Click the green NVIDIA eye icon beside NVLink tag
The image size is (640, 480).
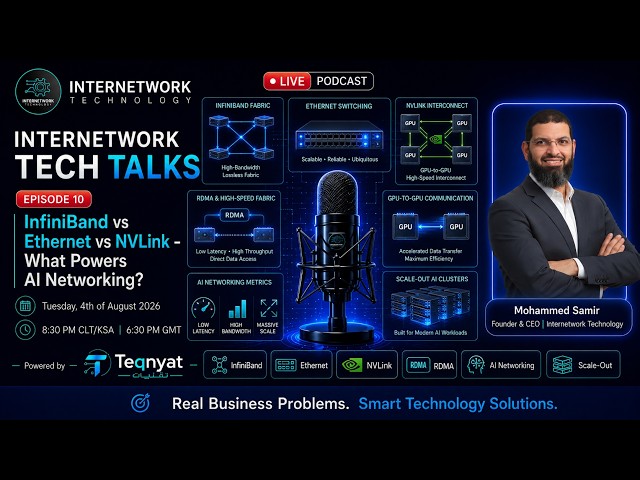click(352, 365)
